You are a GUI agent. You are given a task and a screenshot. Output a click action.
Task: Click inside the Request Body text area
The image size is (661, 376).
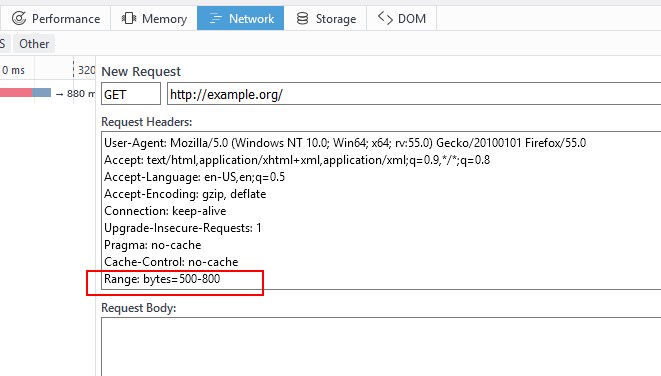(381, 346)
